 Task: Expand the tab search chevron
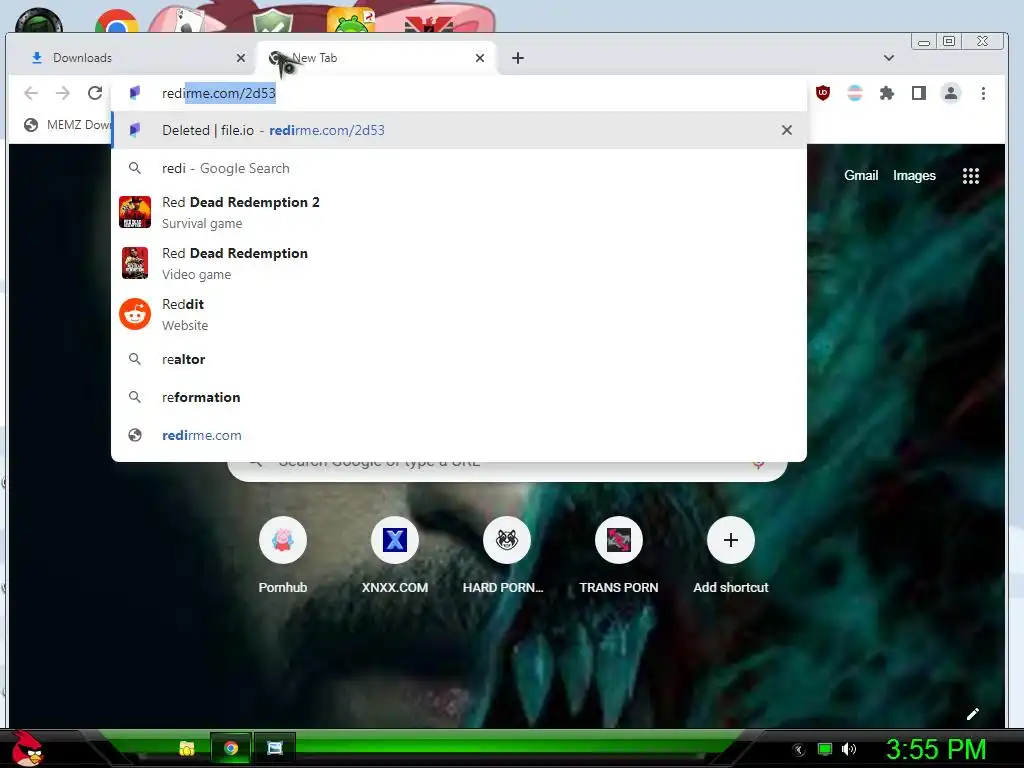[x=889, y=58]
